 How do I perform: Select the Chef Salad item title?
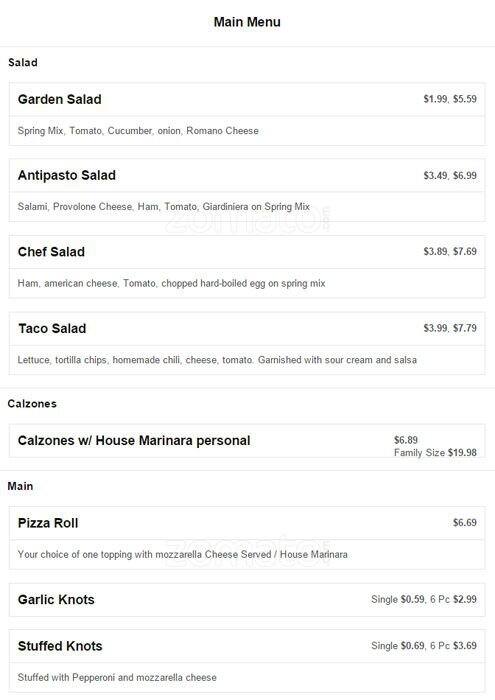tap(51, 252)
